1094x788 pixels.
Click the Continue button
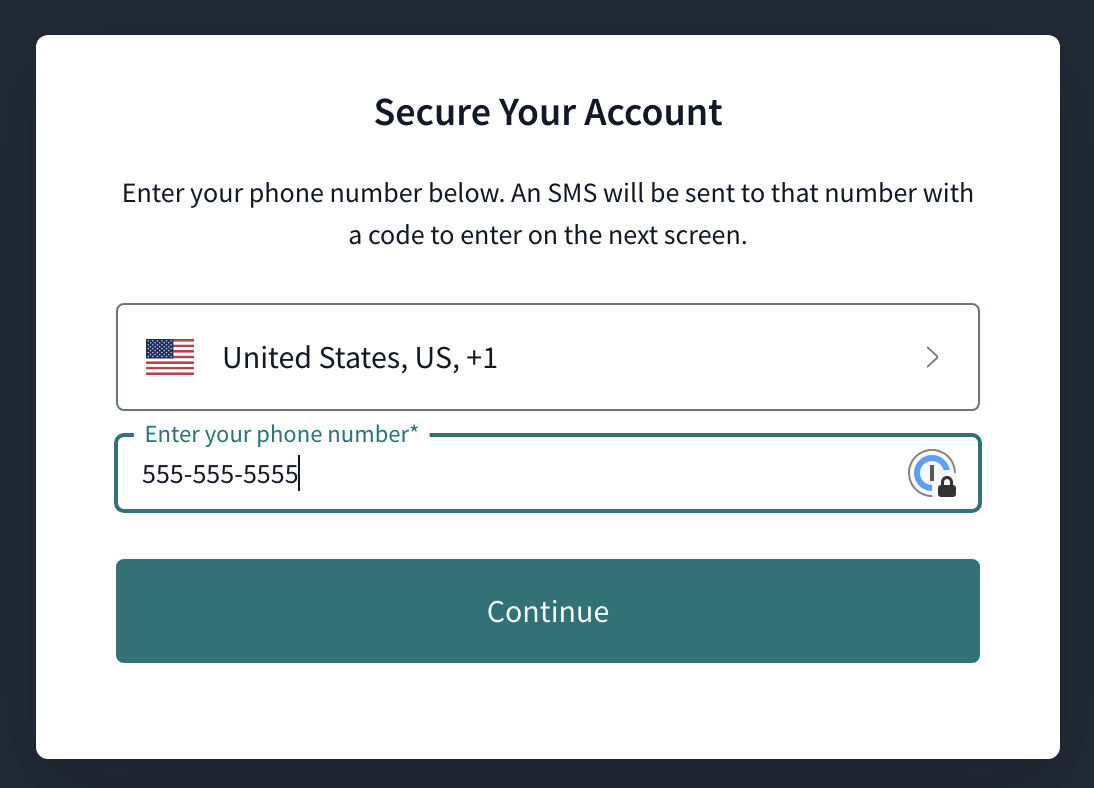tap(548, 611)
